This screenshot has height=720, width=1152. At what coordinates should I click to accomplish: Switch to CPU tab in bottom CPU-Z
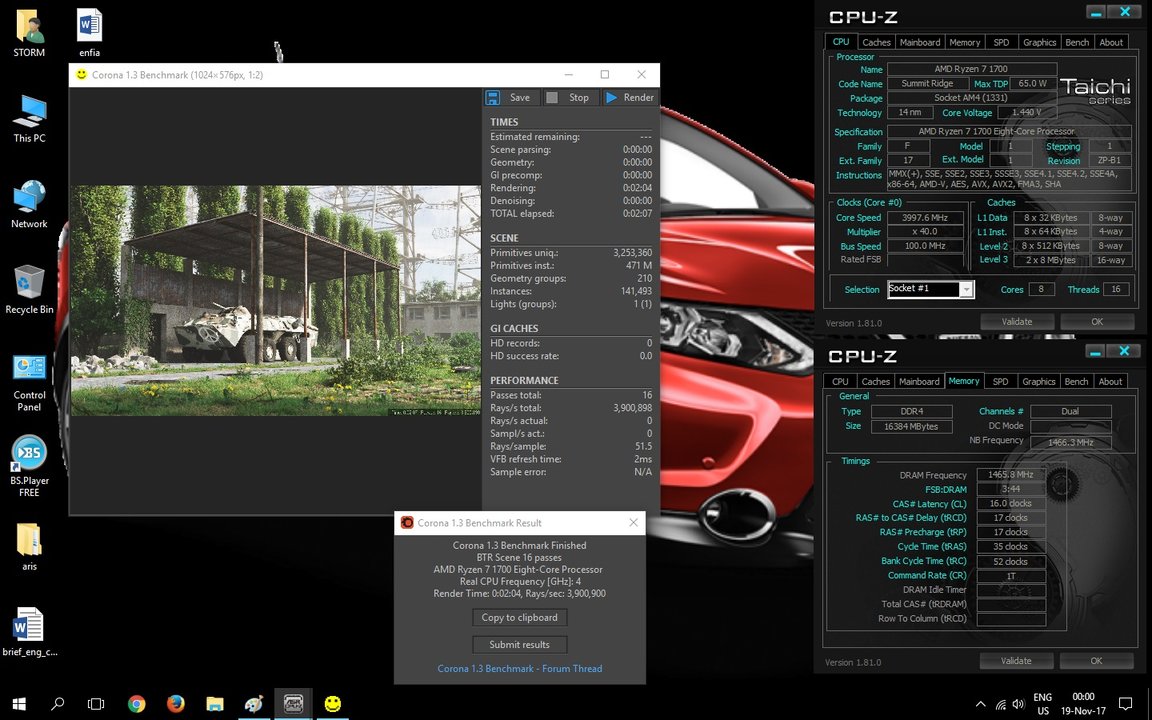[x=840, y=382]
